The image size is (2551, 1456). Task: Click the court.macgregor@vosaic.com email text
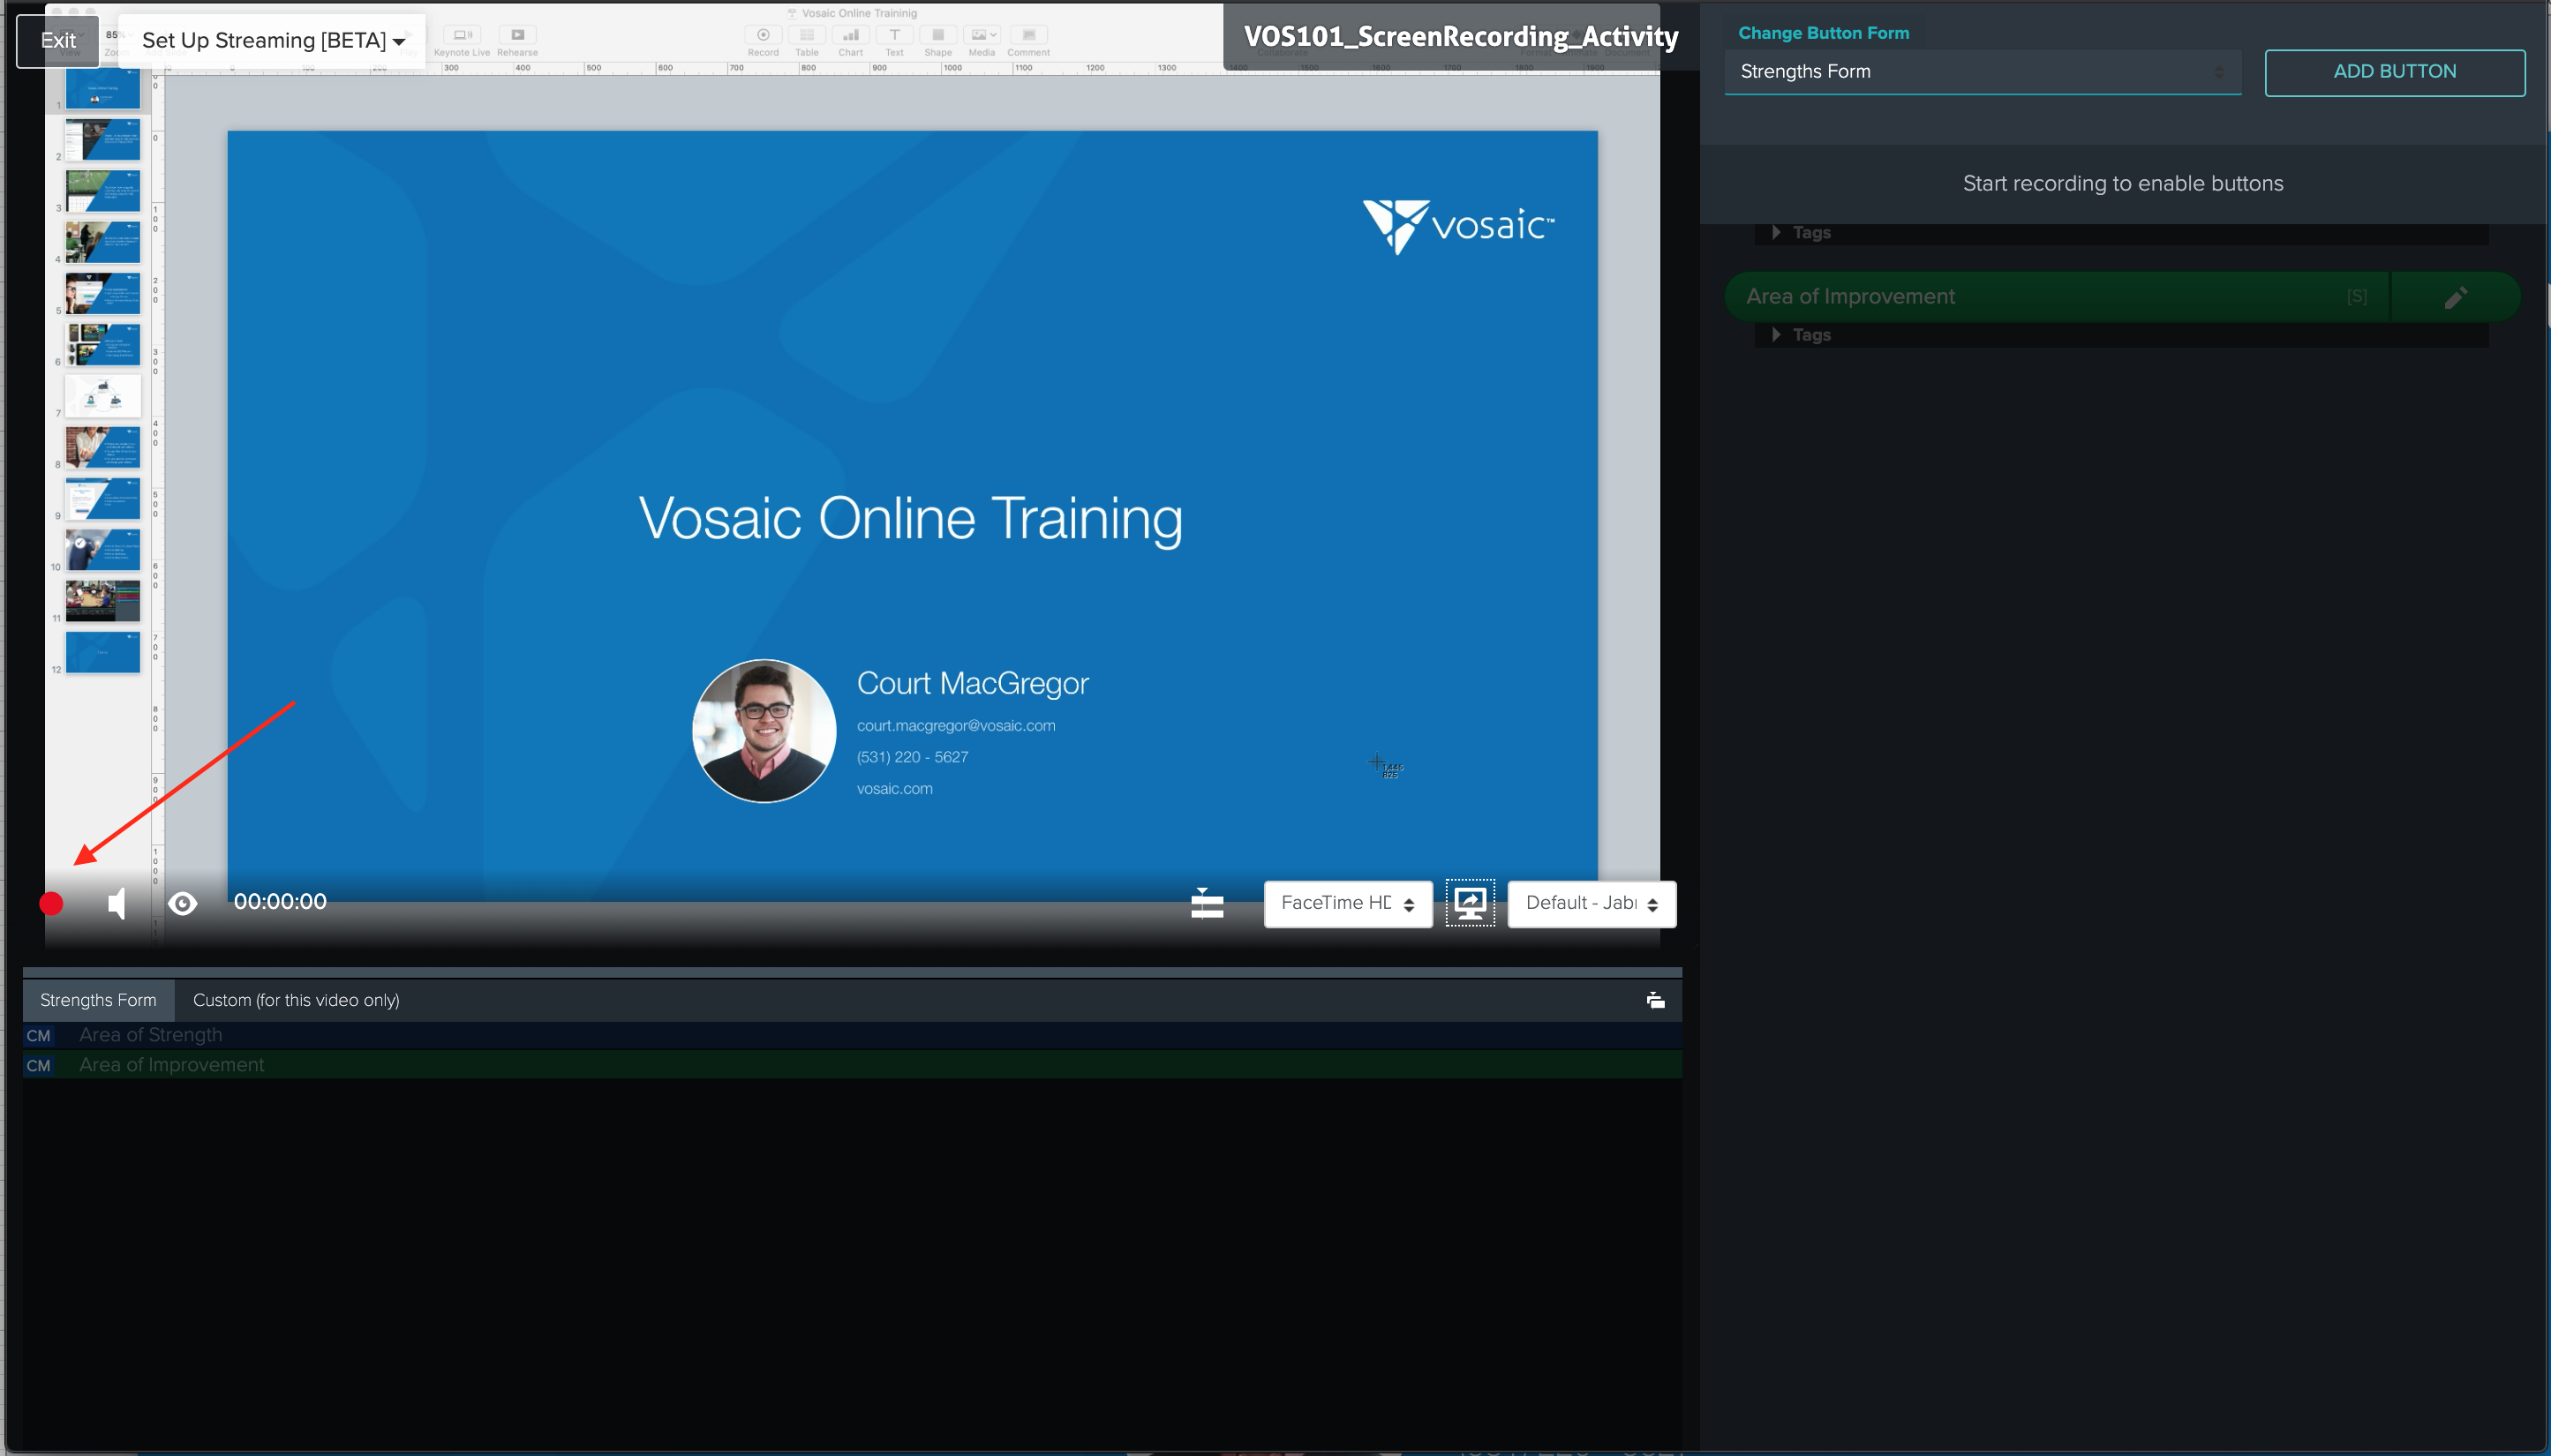(x=955, y=726)
